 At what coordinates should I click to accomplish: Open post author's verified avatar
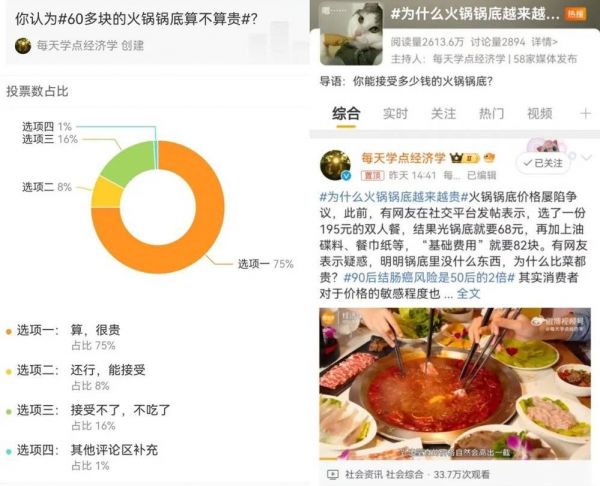tap(336, 165)
